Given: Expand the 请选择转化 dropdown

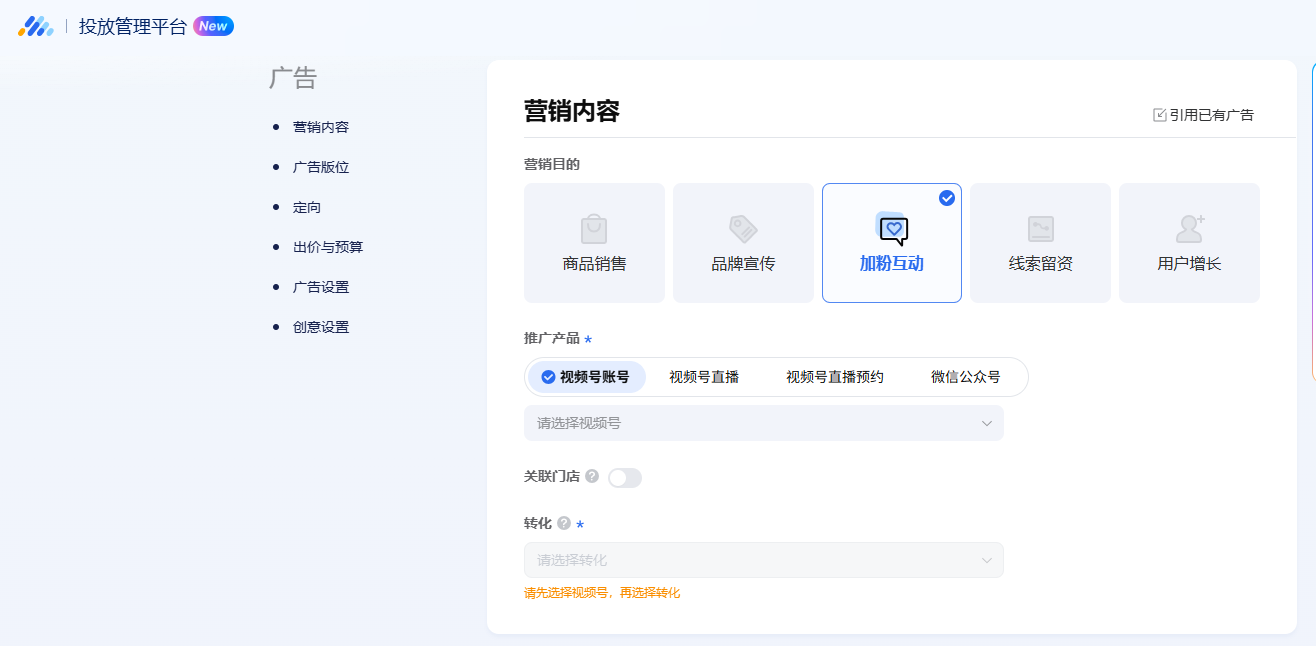Looking at the screenshot, I should click(x=764, y=560).
